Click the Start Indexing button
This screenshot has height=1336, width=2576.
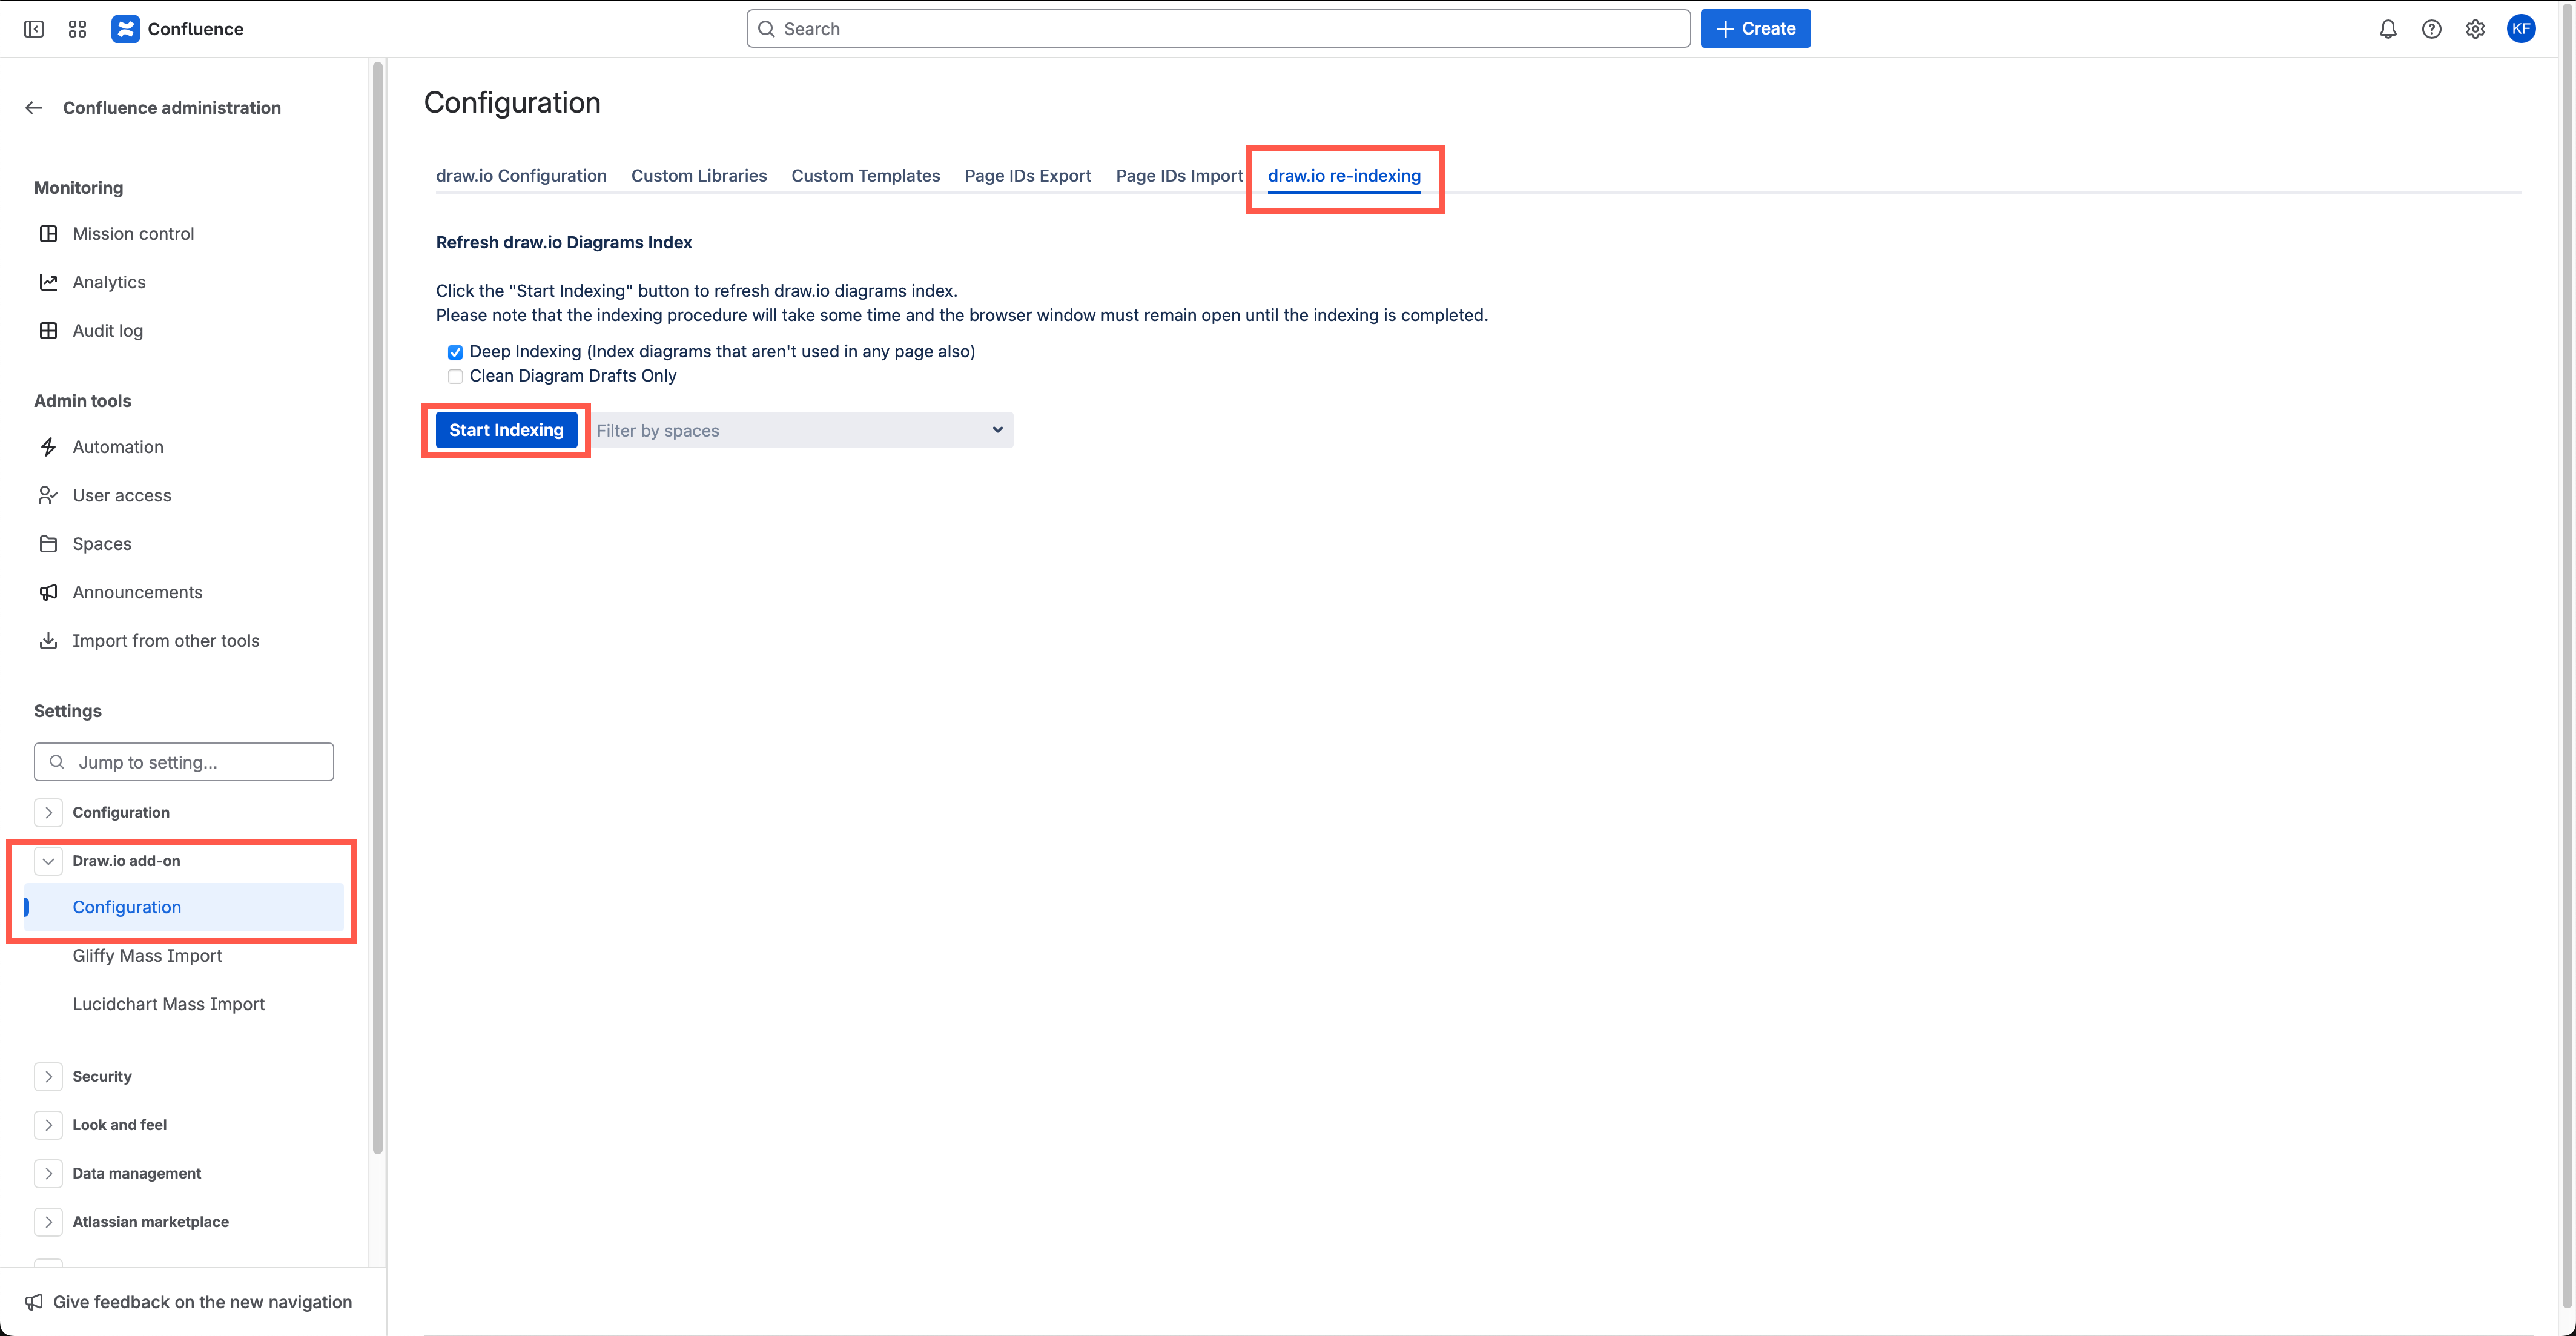[506, 430]
